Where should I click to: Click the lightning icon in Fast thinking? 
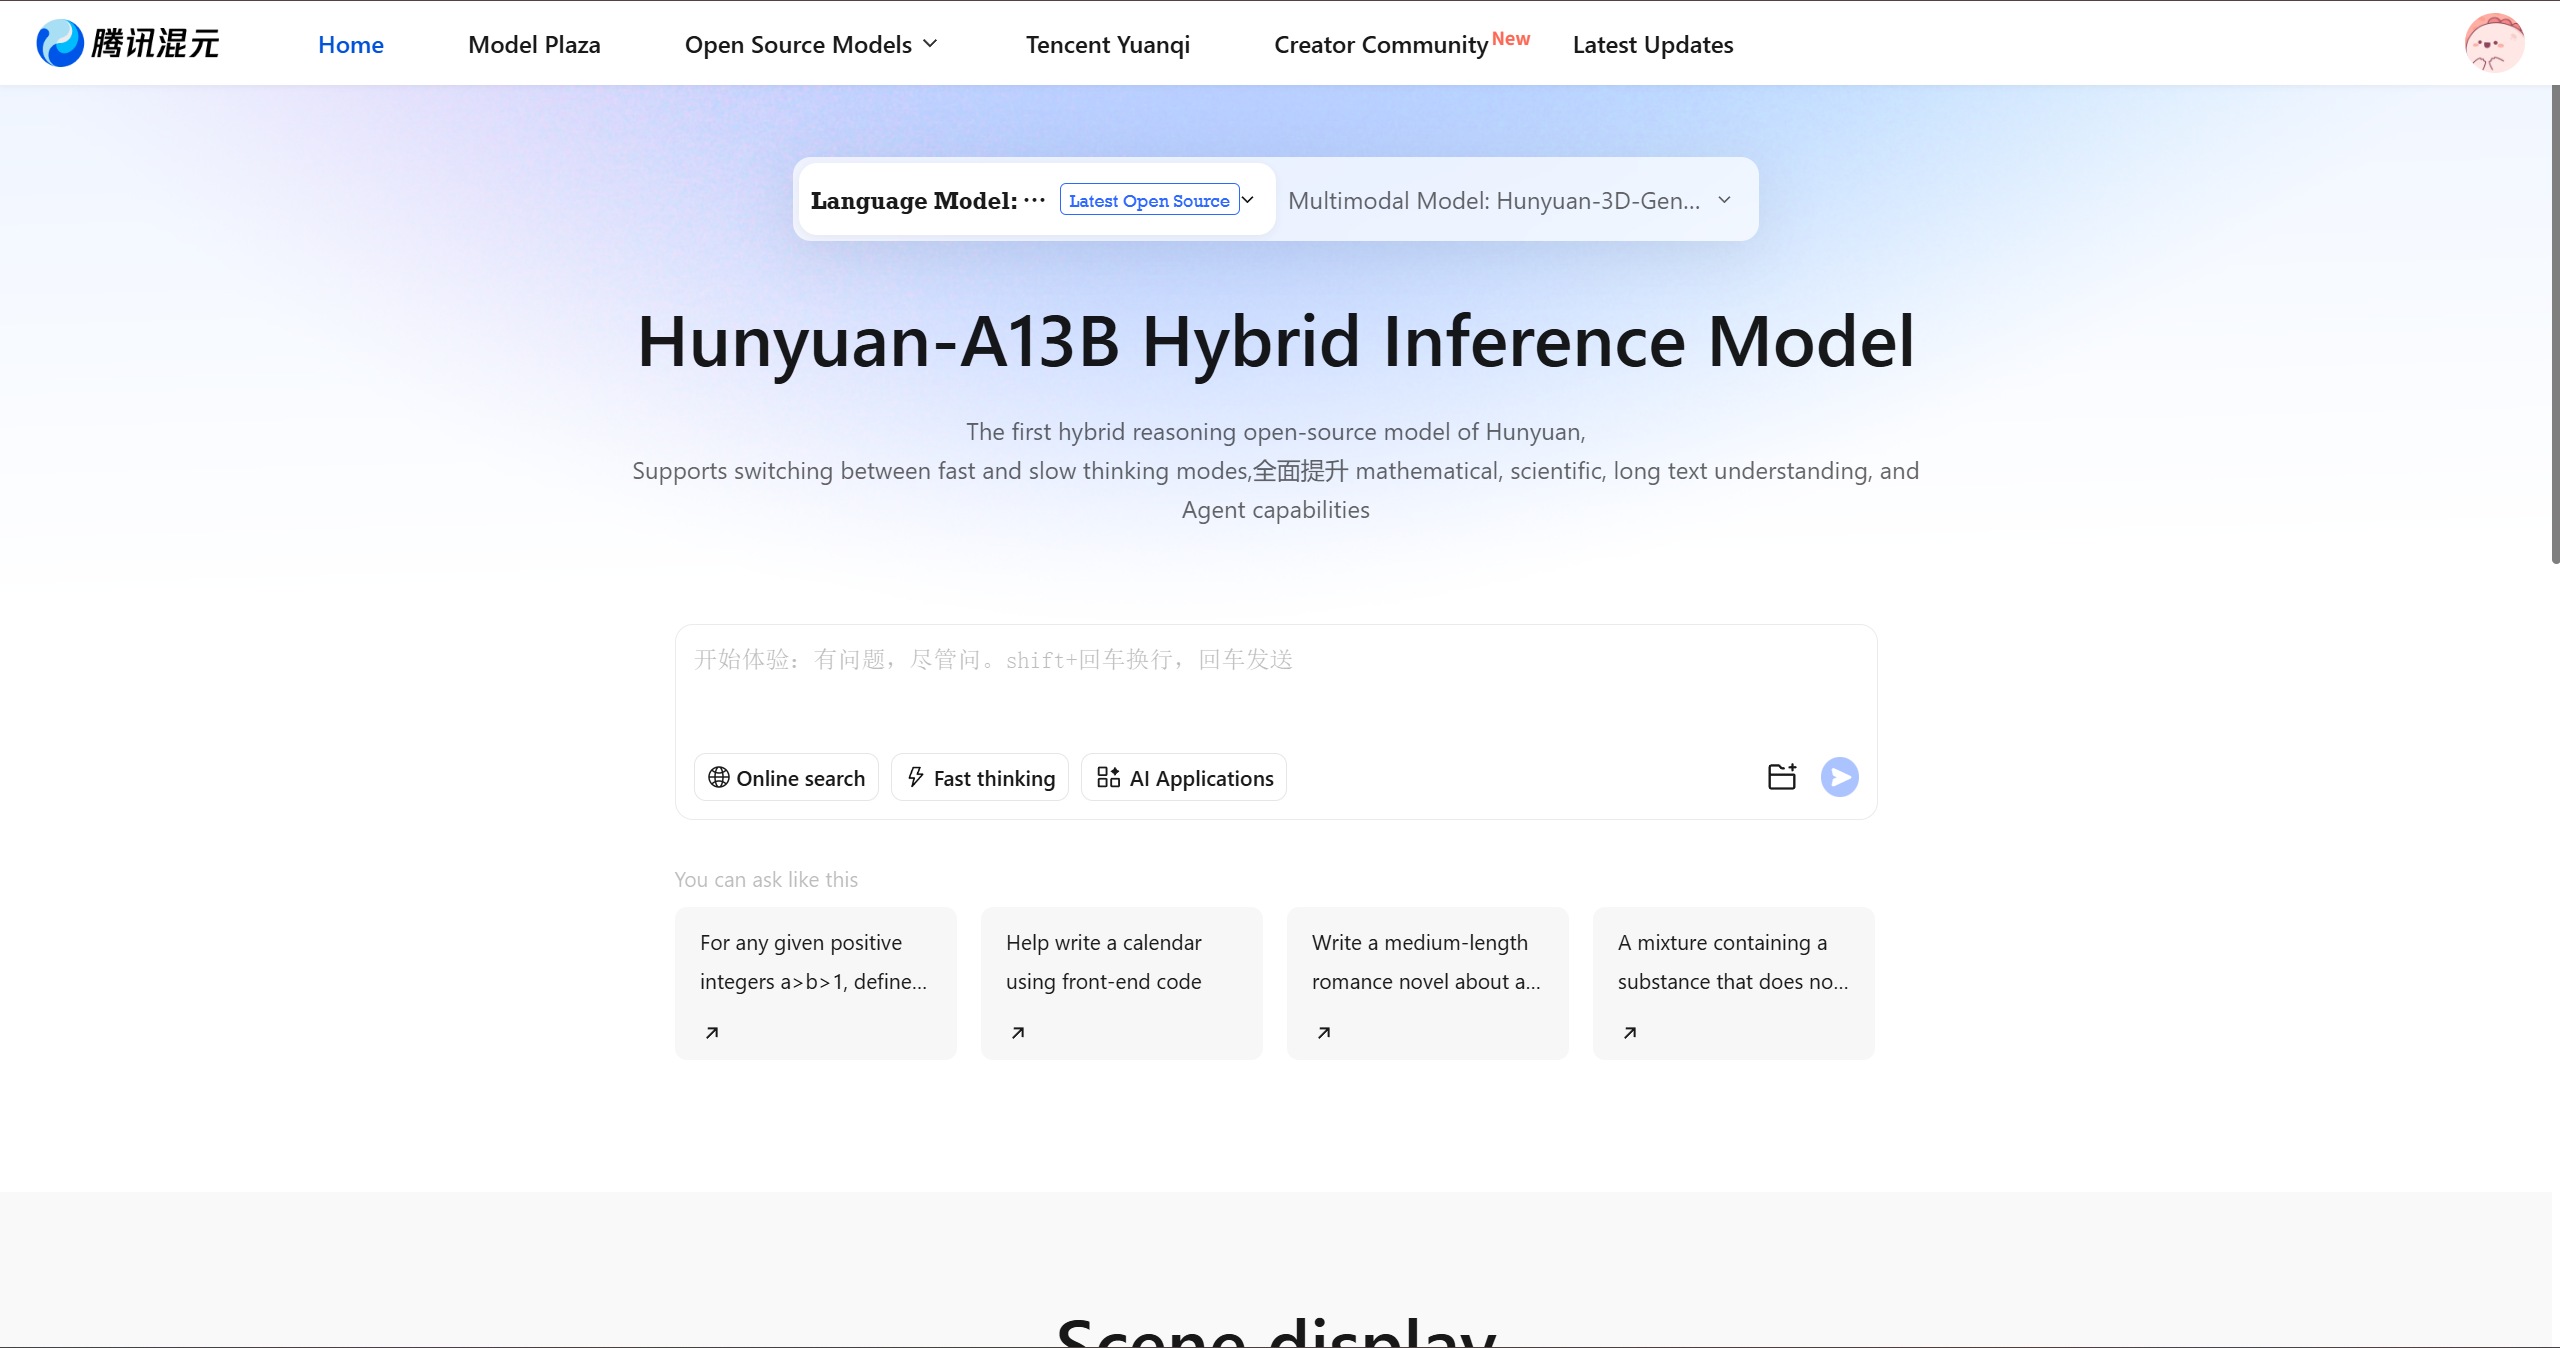(915, 777)
